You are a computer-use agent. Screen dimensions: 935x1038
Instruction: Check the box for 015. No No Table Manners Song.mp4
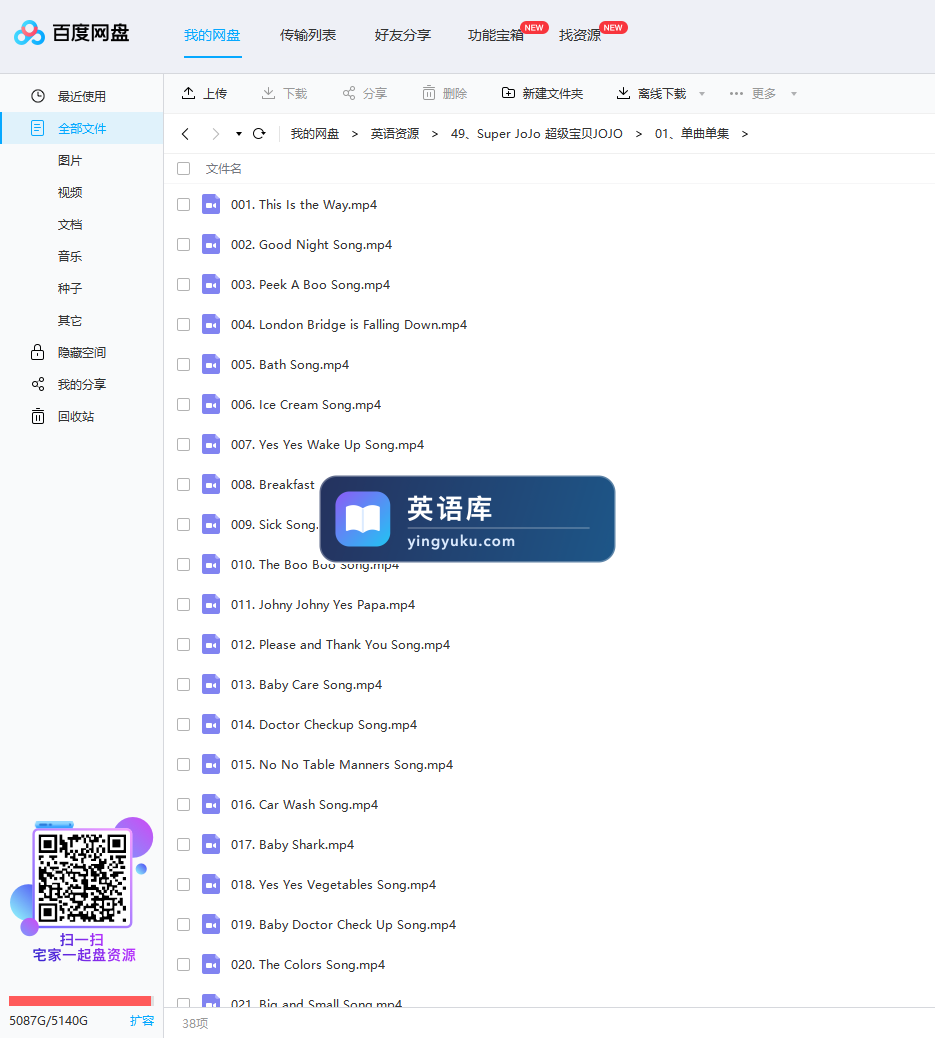(x=183, y=765)
